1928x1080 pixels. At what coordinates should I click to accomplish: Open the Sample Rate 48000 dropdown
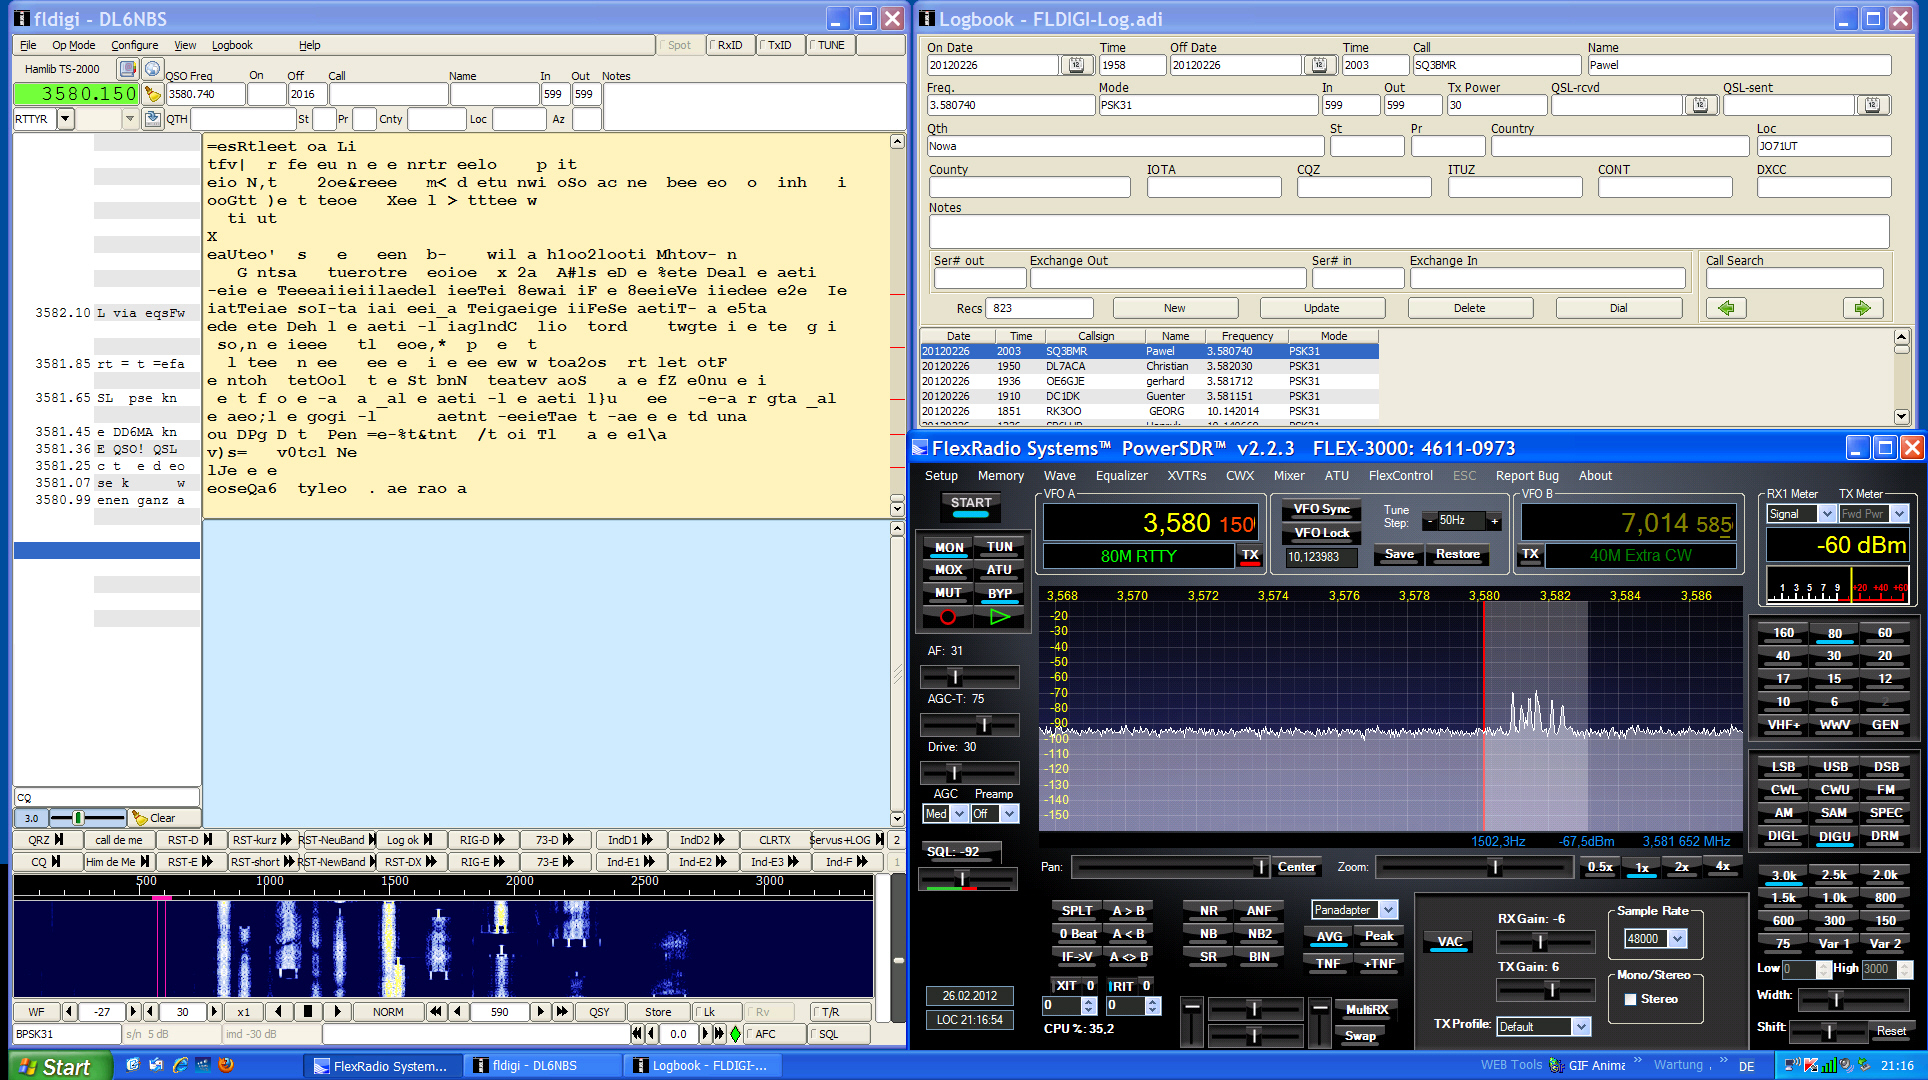1677,938
